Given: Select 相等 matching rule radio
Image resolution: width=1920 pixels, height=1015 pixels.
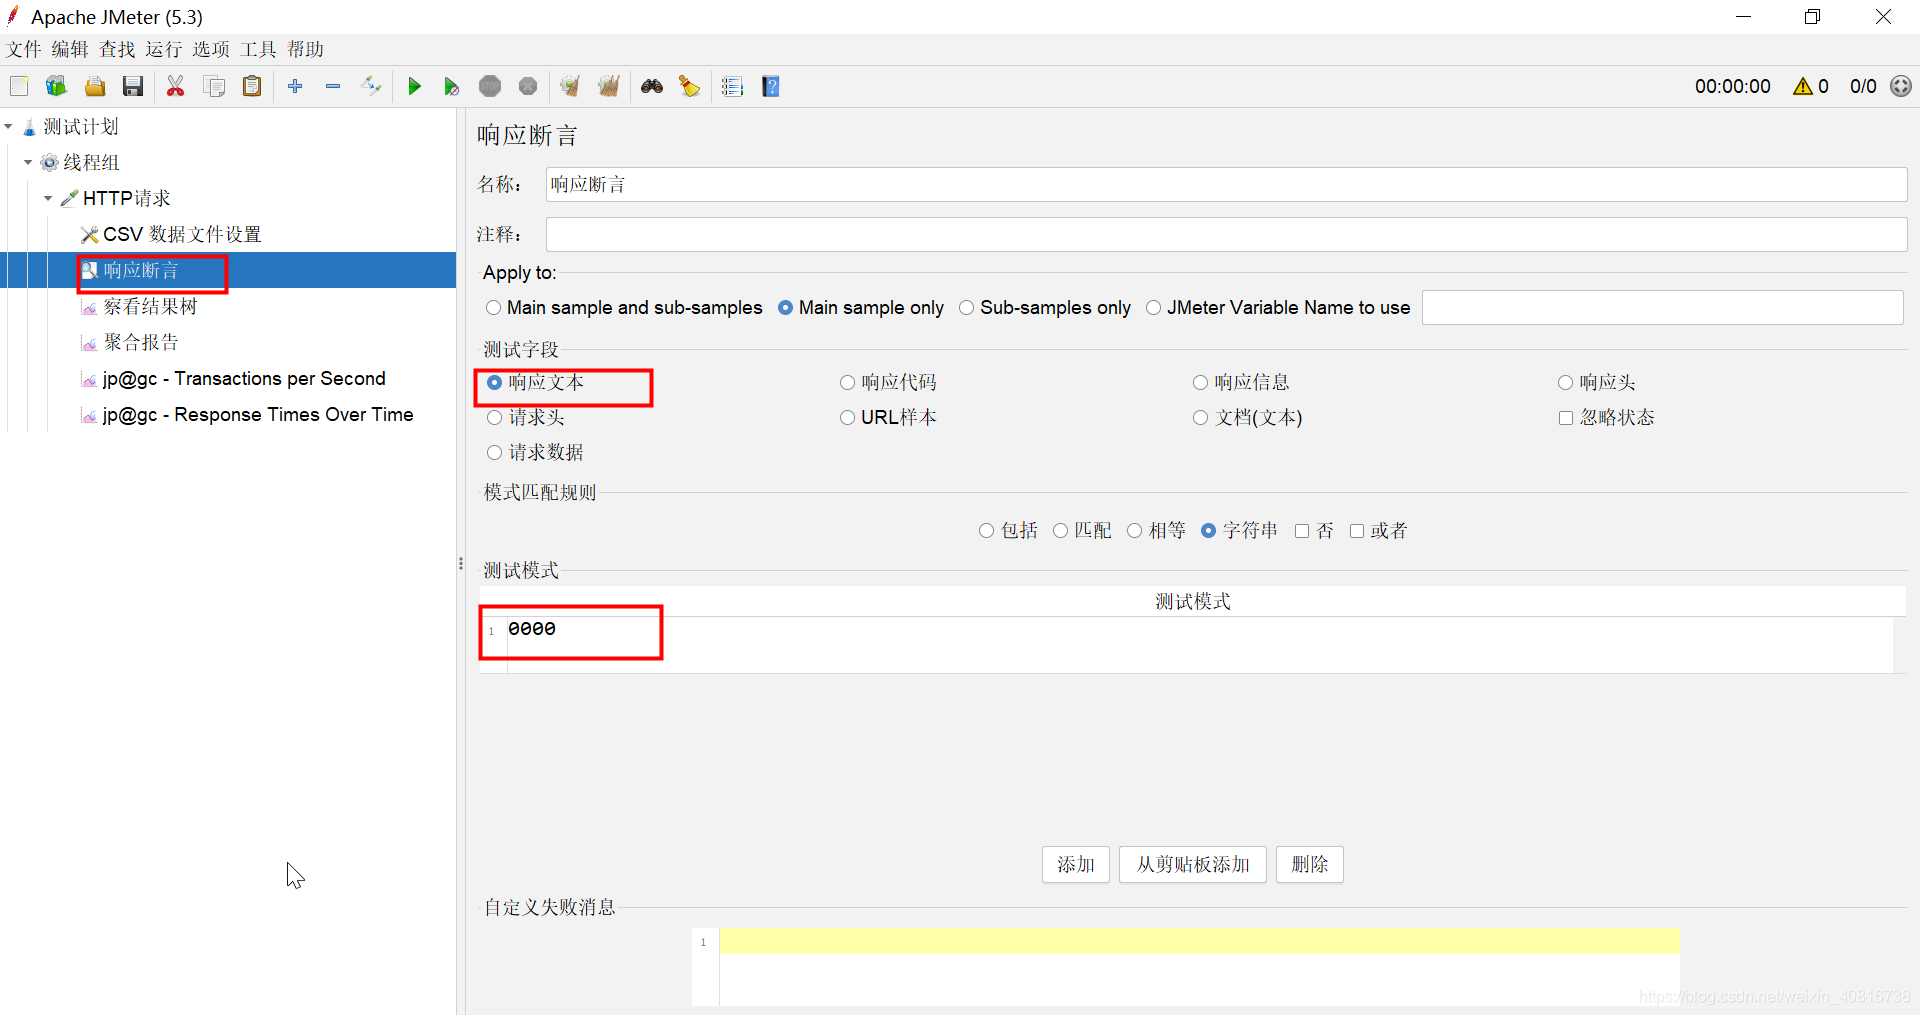Looking at the screenshot, I should coord(1135,531).
